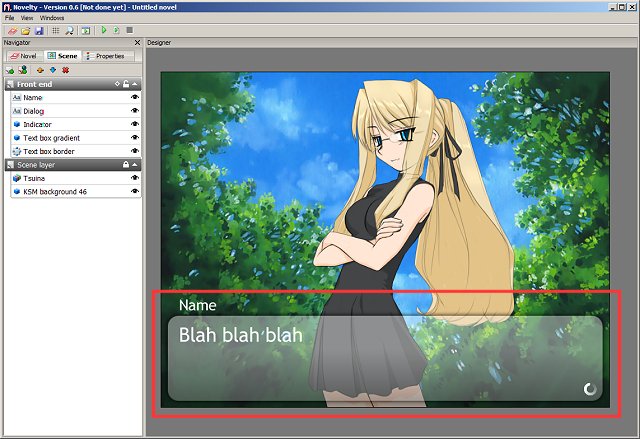Close the Navigator panel
Viewport: 640px width, 439px height.
tap(137, 42)
